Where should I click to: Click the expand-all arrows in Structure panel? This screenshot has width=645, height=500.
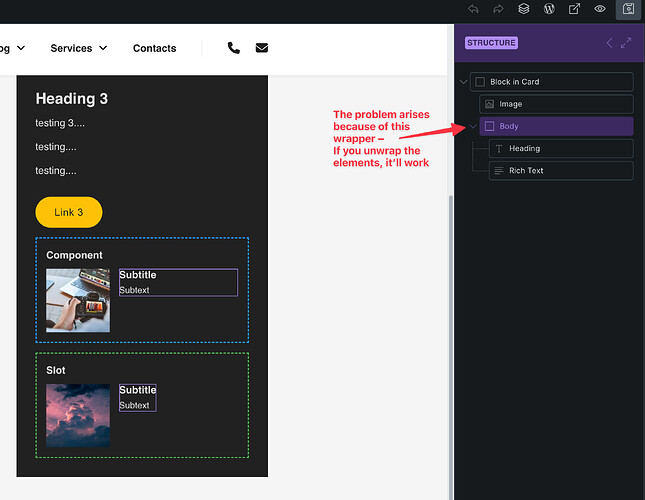tap(626, 43)
